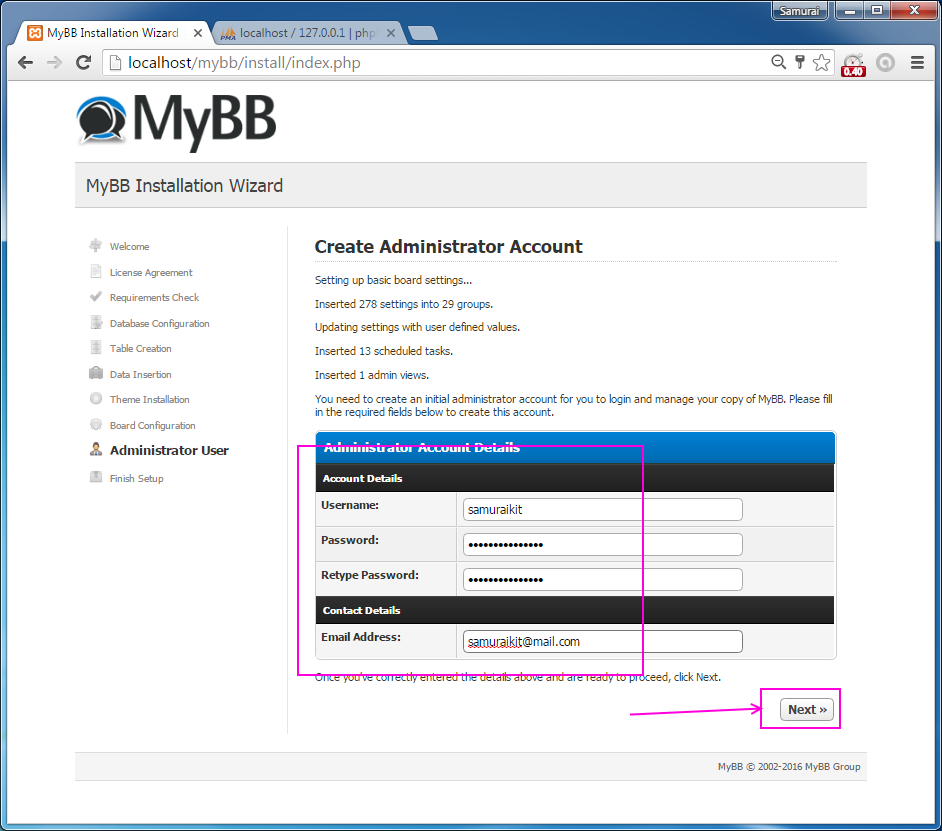Click the Welcome step label
942x831 pixels.
coord(129,246)
